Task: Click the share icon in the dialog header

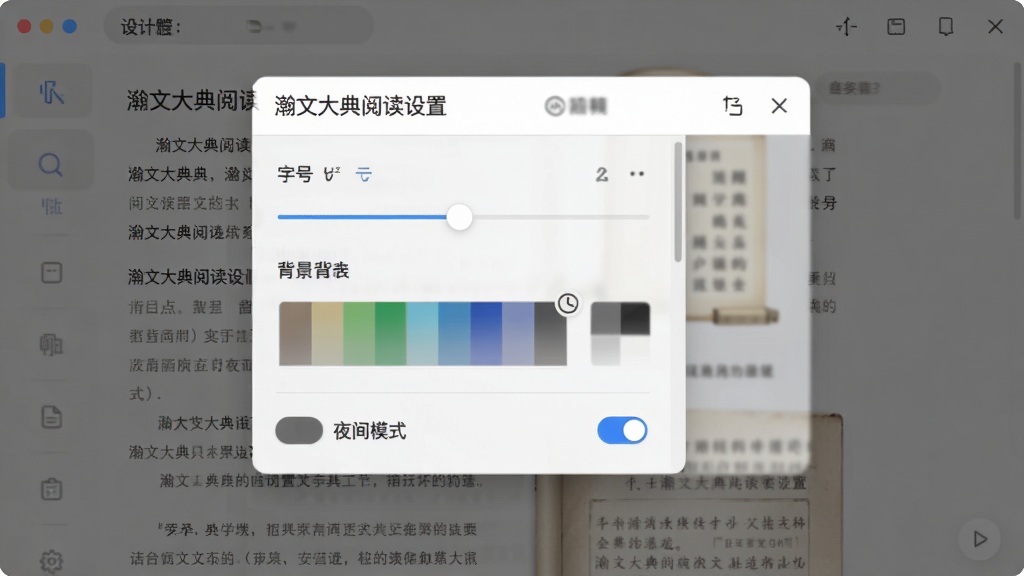Action: point(733,106)
